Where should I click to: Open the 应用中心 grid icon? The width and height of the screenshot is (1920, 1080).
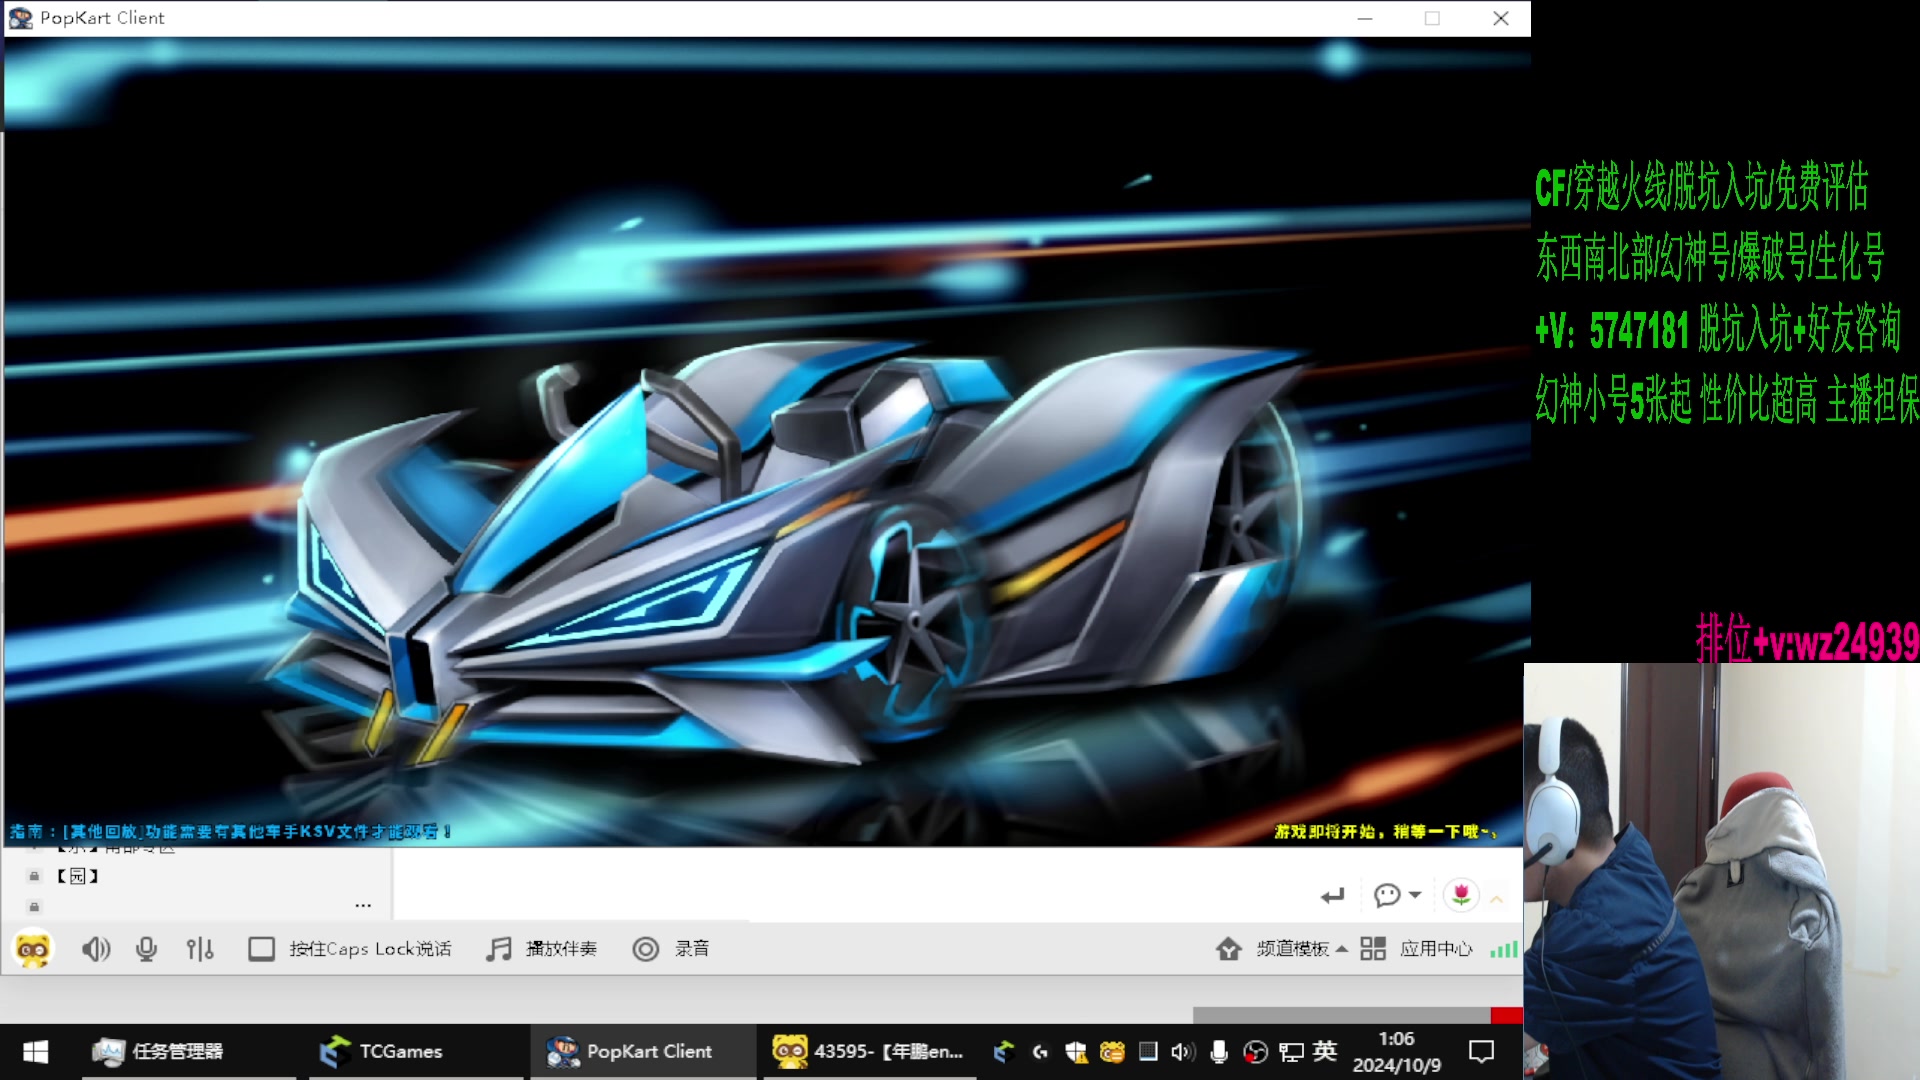click(1373, 948)
